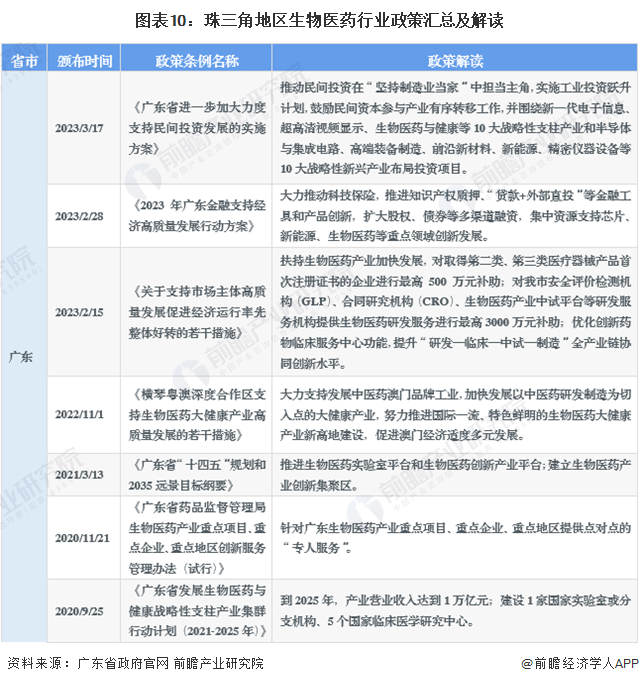Select the 省市 column header
639x684 pixels.
click(25, 59)
